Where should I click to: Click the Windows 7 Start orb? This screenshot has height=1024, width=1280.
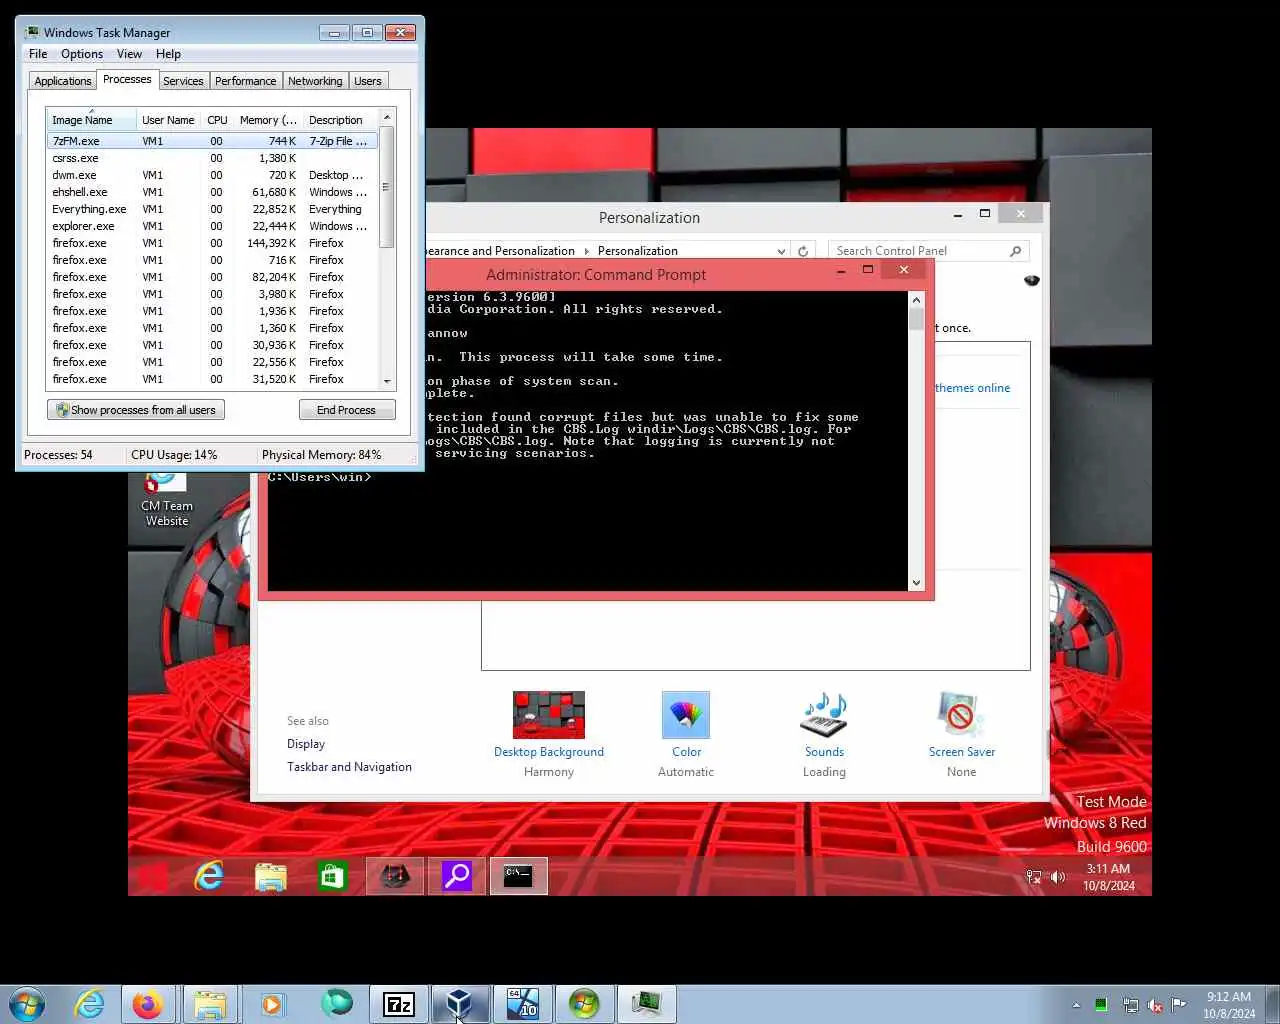pyautogui.click(x=27, y=1003)
